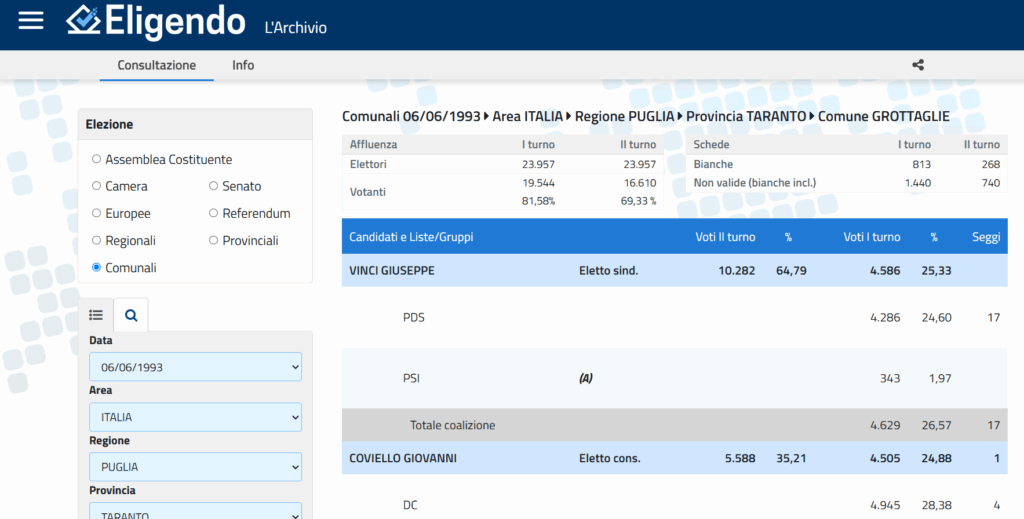Image resolution: width=1024 pixels, height=519 pixels.
Task: Click candidate row COVIELLO GIOVANNI
Action: click(675, 458)
